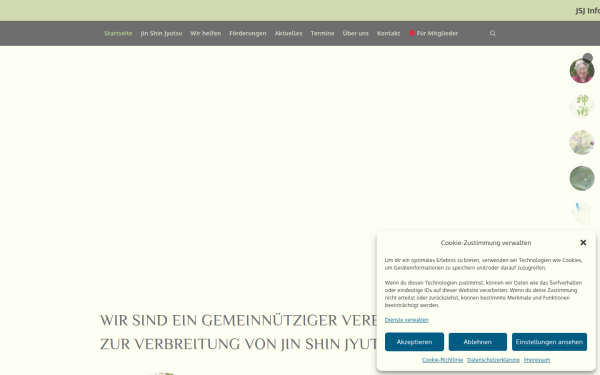Open the Aktuelles menu item
Image resolution: width=600 pixels, height=375 pixels.
pos(289,33)
